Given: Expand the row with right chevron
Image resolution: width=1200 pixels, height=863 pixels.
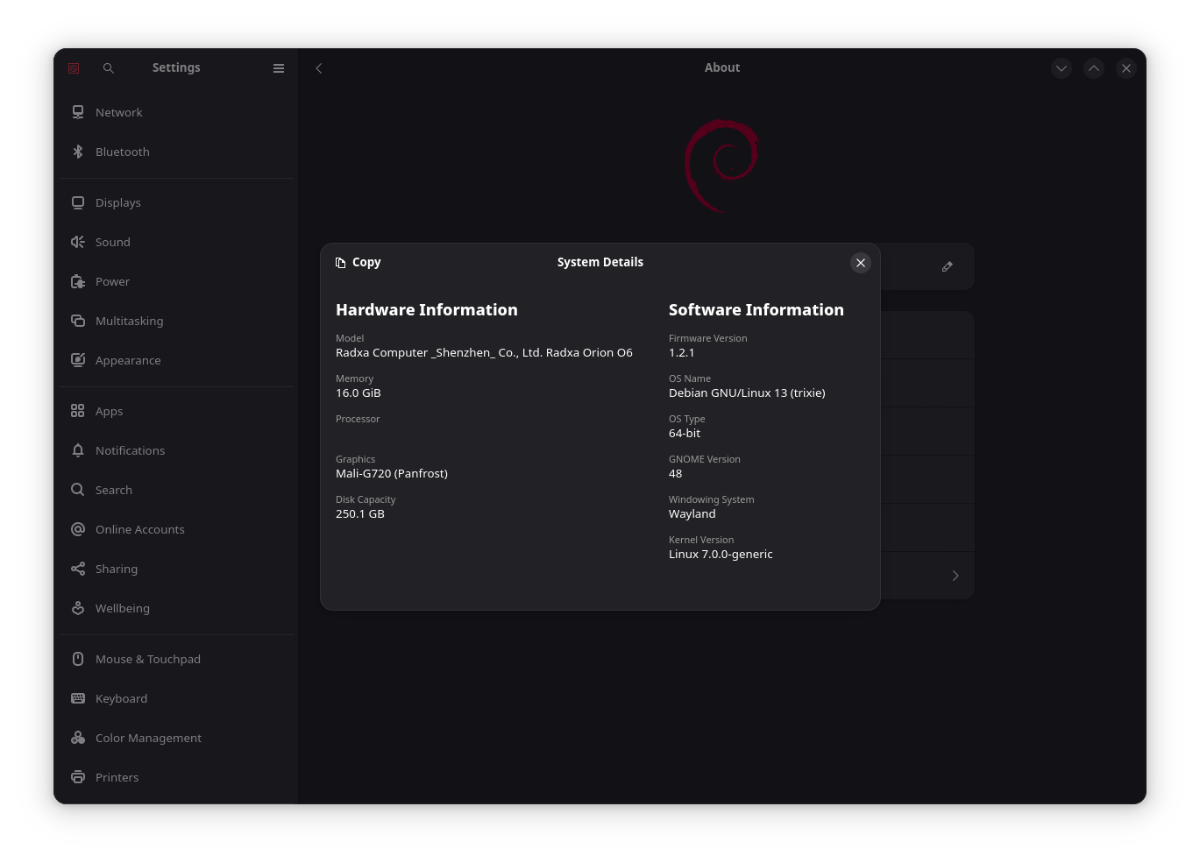Looking at the screenshot, I should point(955,575).
